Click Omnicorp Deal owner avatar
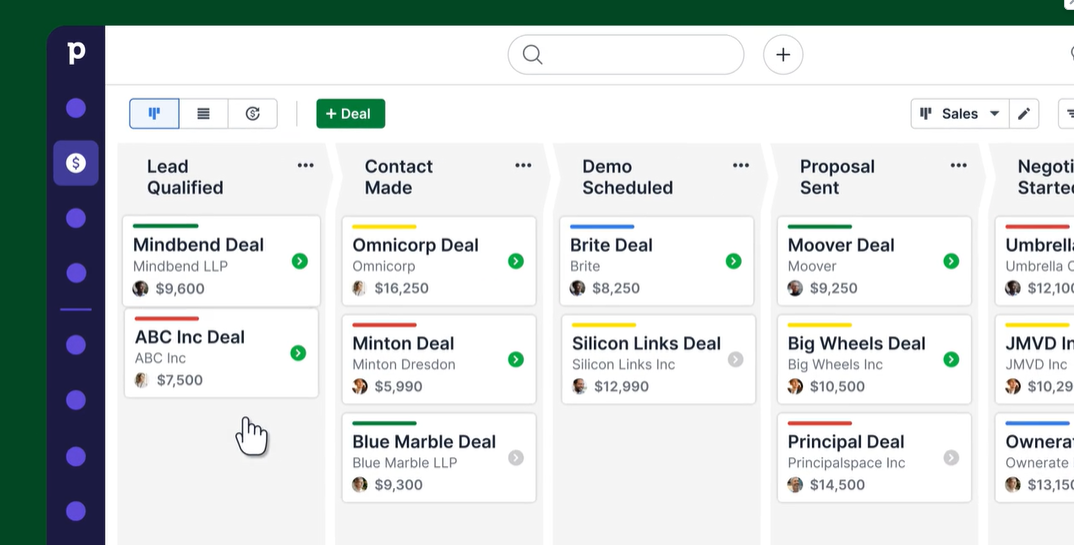This screenshot has height=545, width=1074. point(359,288)
